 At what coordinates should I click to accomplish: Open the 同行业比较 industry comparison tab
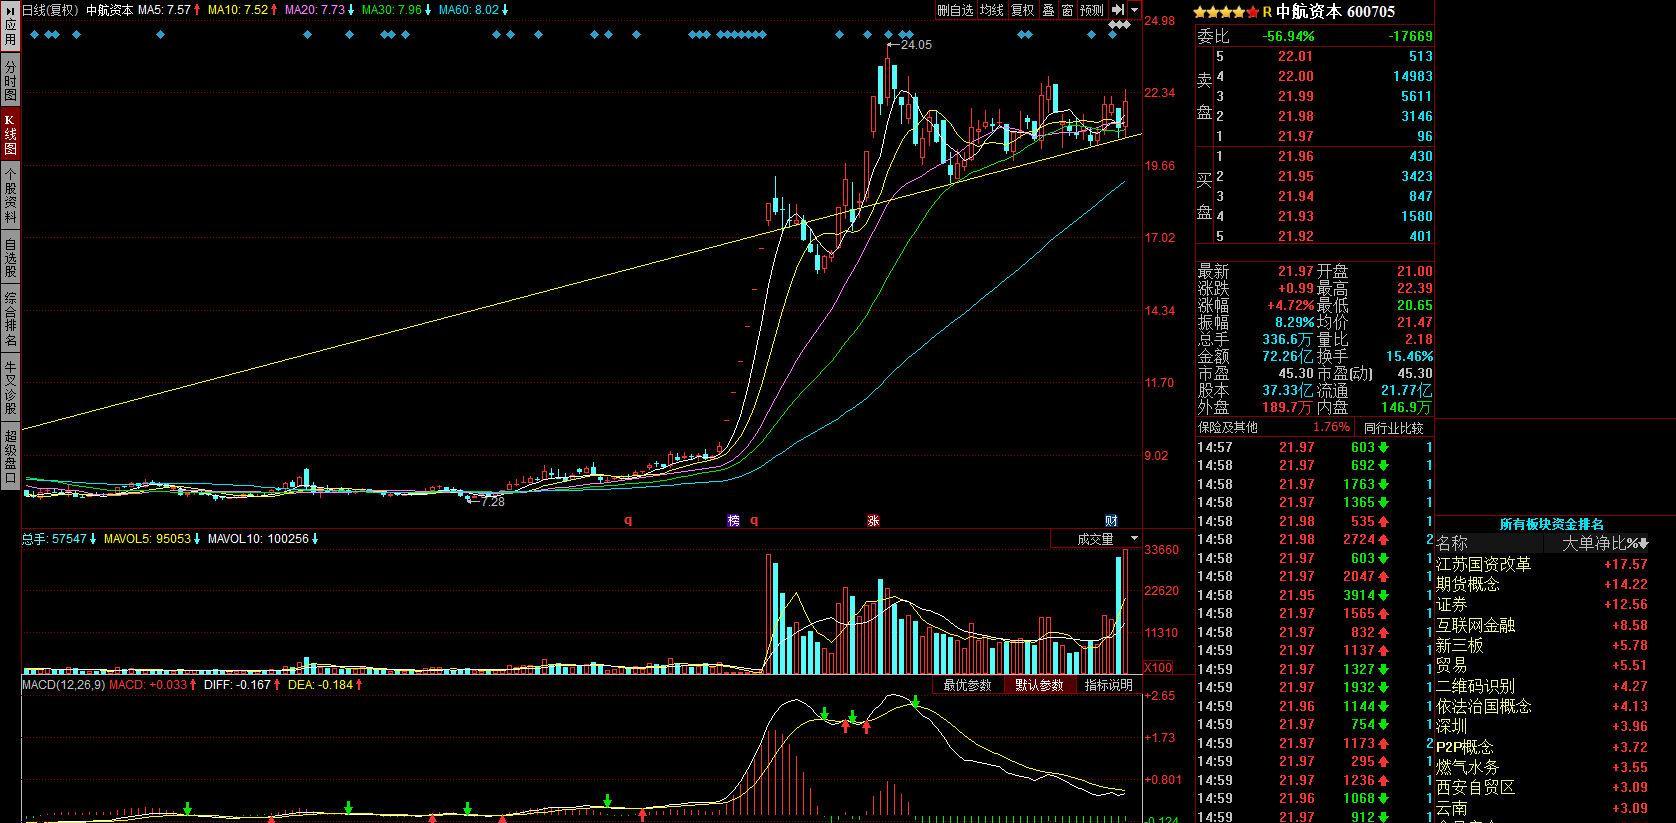pos(1393,428)
